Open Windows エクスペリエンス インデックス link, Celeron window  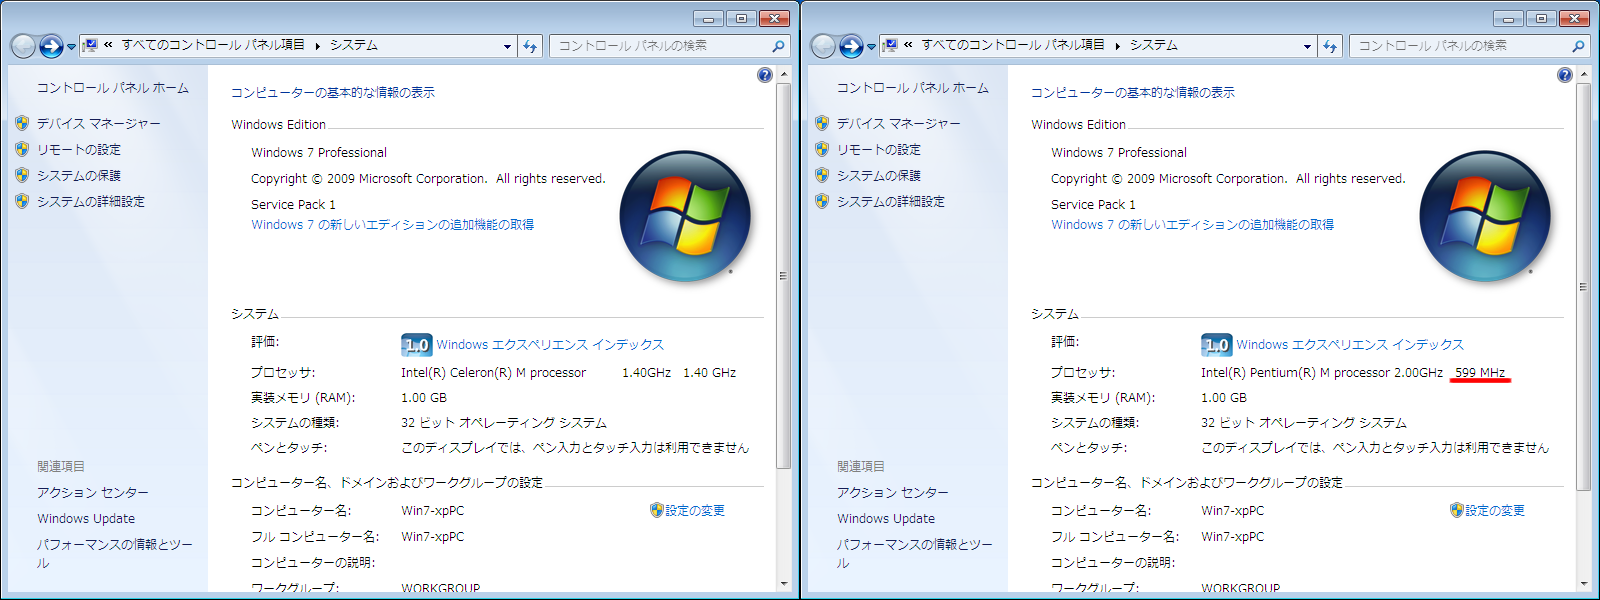tap(550, 345)
